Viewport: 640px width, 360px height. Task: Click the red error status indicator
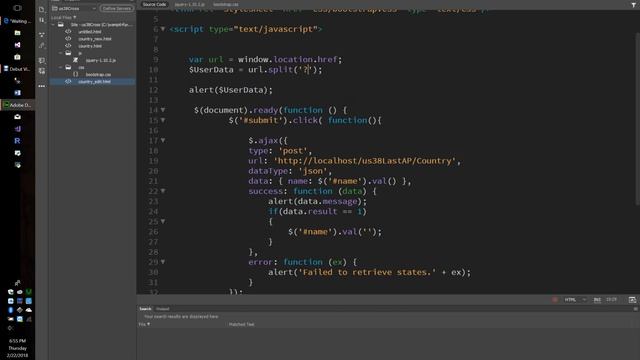click(555, 300)
